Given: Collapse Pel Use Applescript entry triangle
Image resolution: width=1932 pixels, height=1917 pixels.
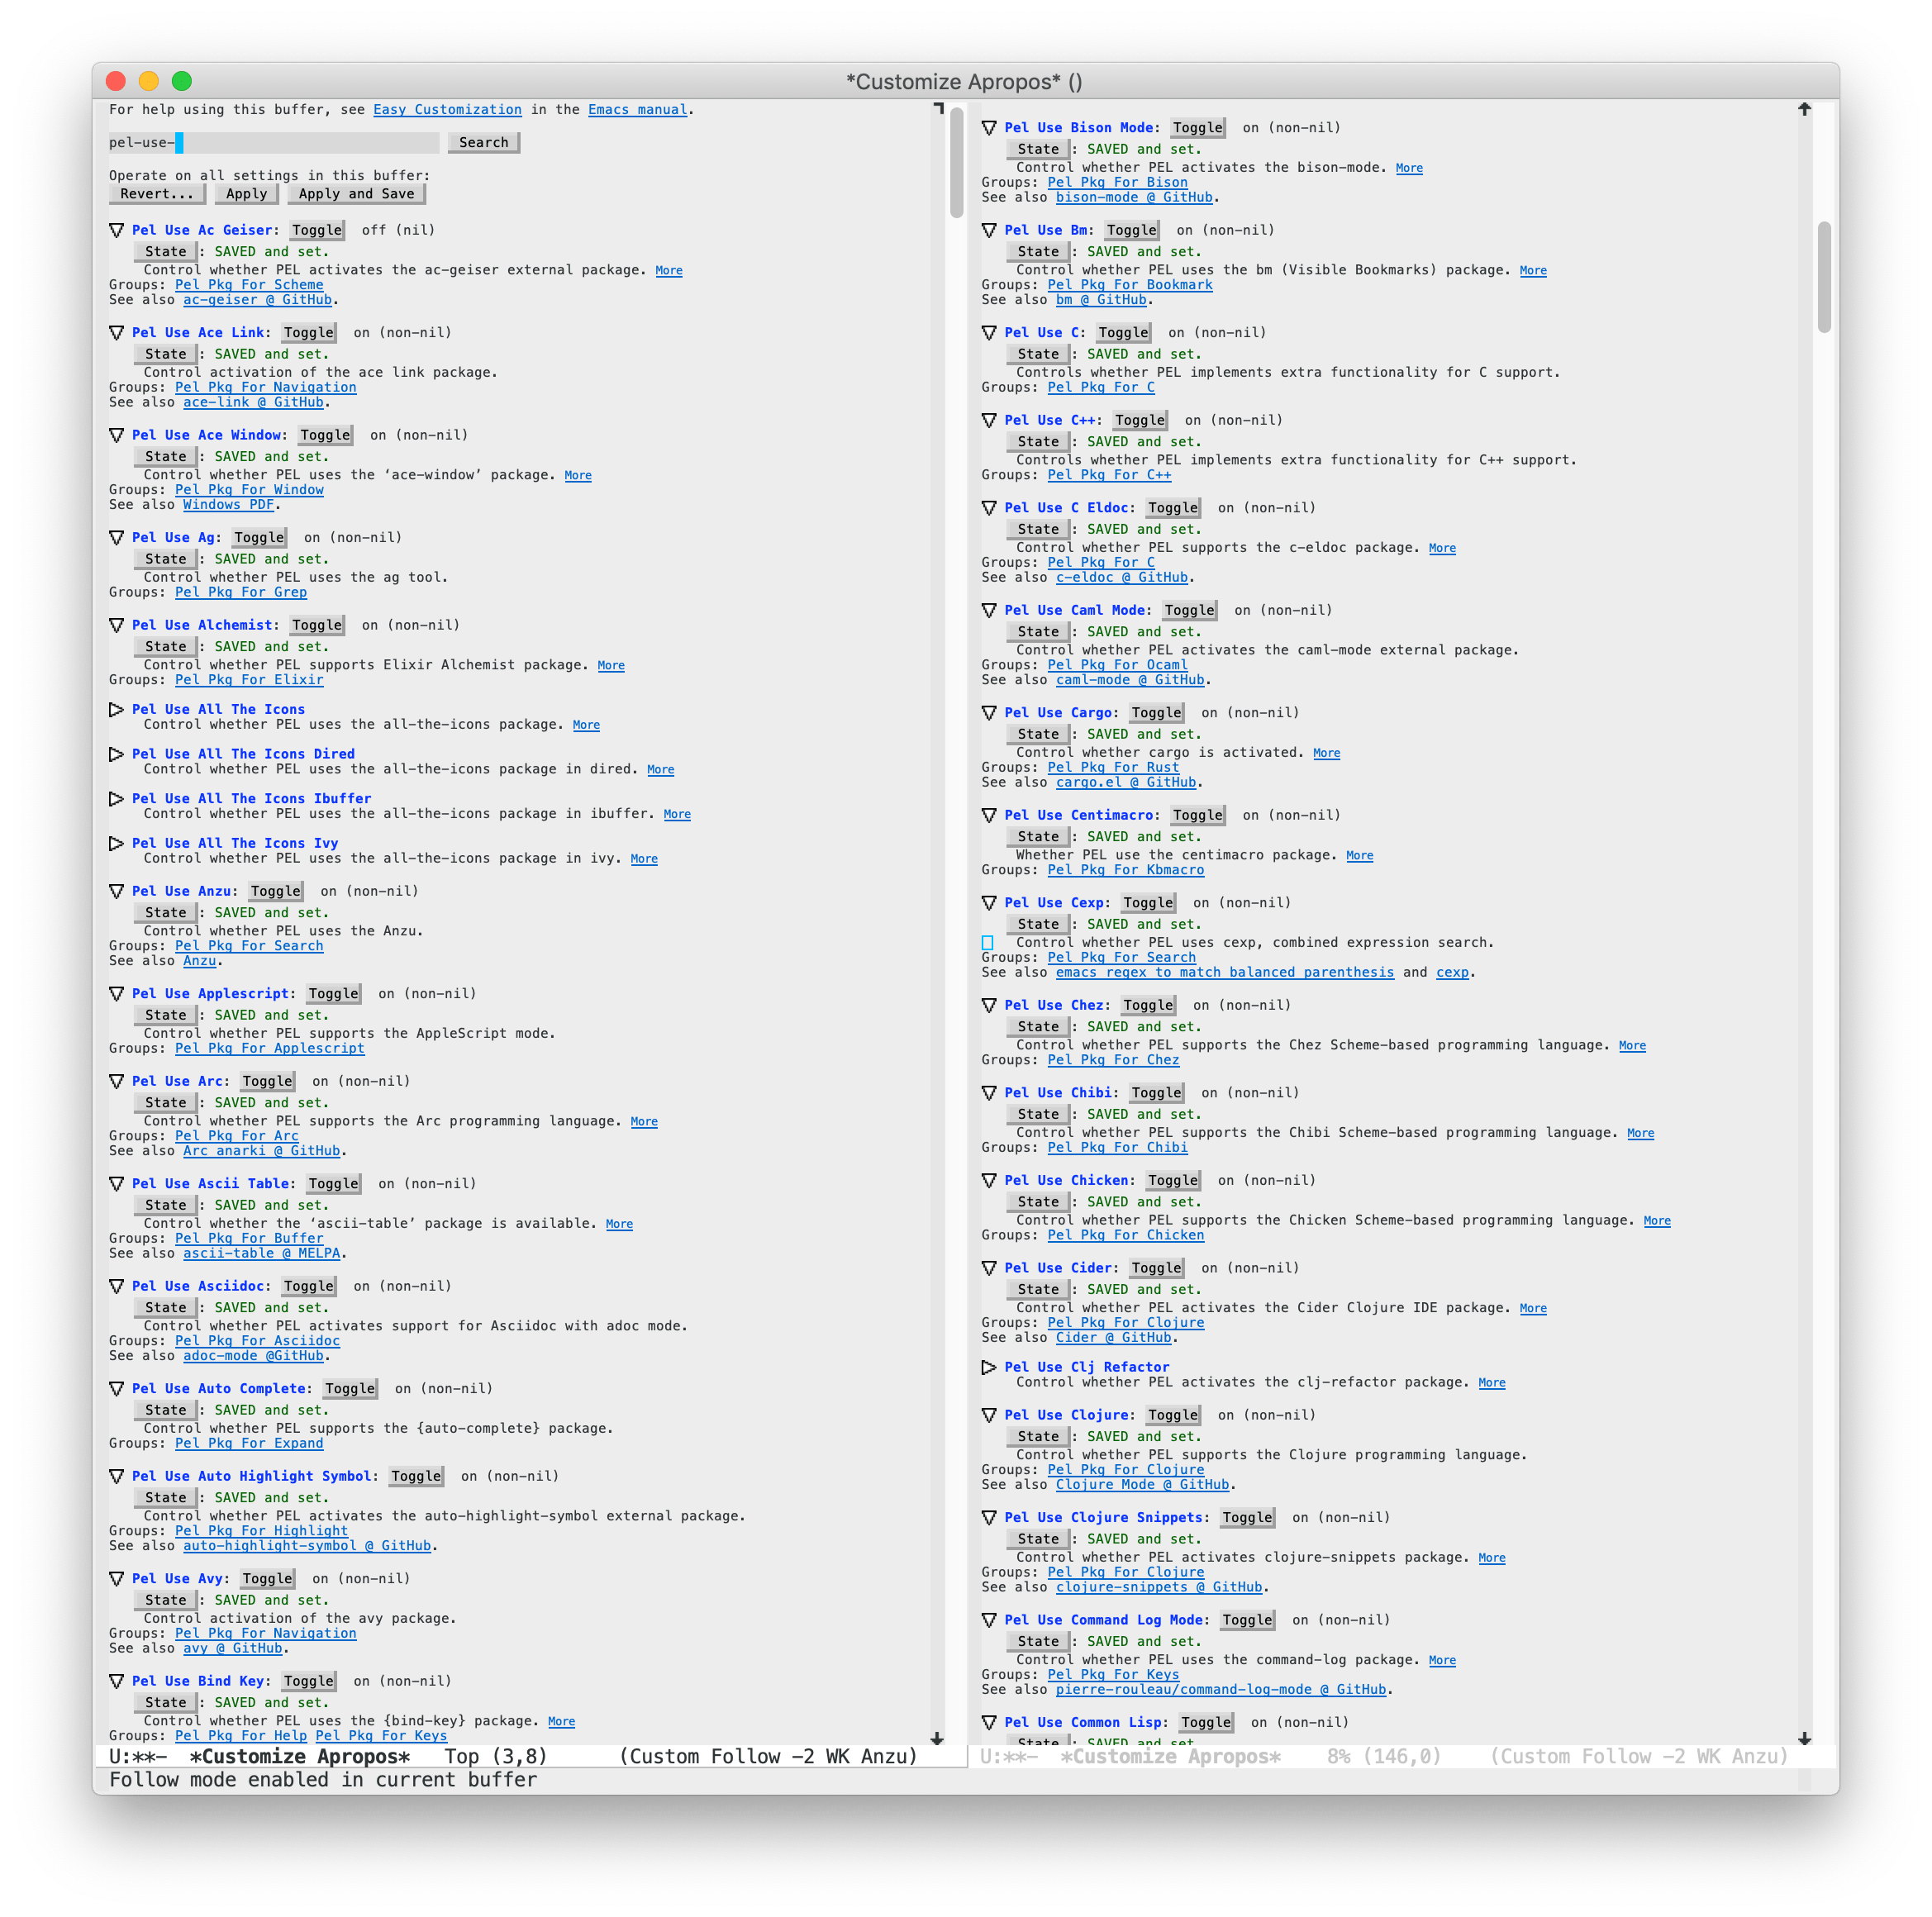Looking at the screenshot, I should click(117, 993).
